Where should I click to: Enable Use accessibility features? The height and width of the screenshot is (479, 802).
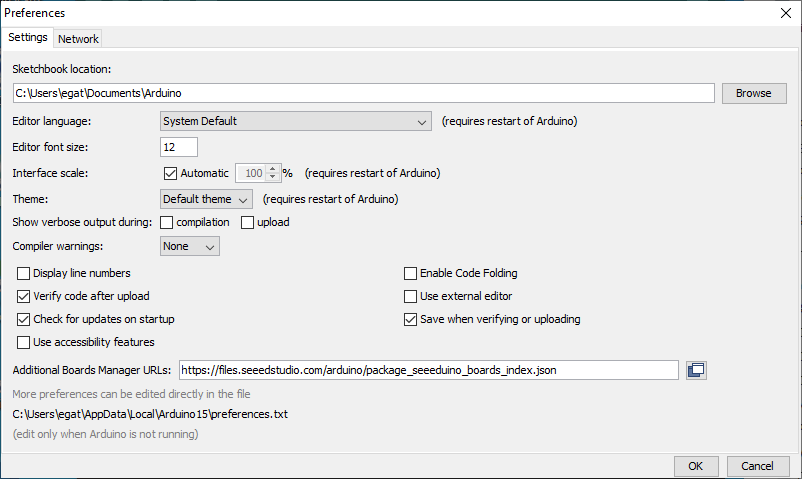point(24,342)
